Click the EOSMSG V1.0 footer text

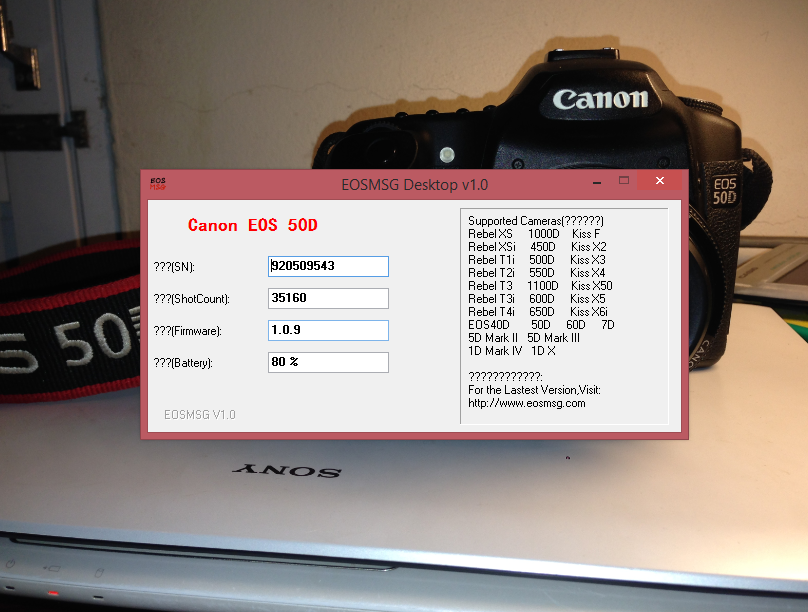coord(199,415)
